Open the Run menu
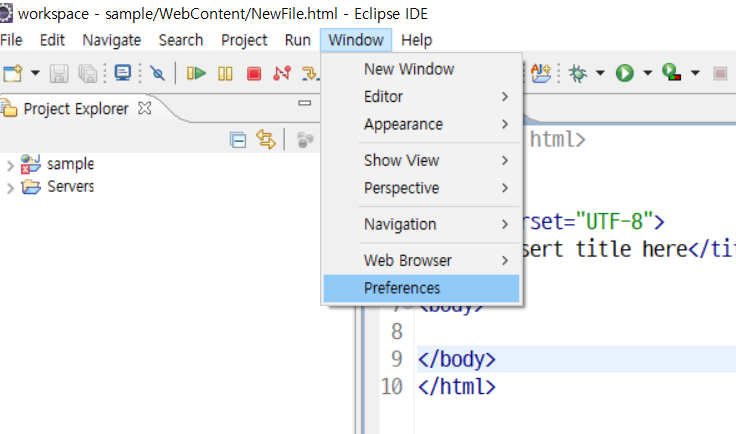Image resolution: width=736 pixels, height=434 pixels. (298, 40)
